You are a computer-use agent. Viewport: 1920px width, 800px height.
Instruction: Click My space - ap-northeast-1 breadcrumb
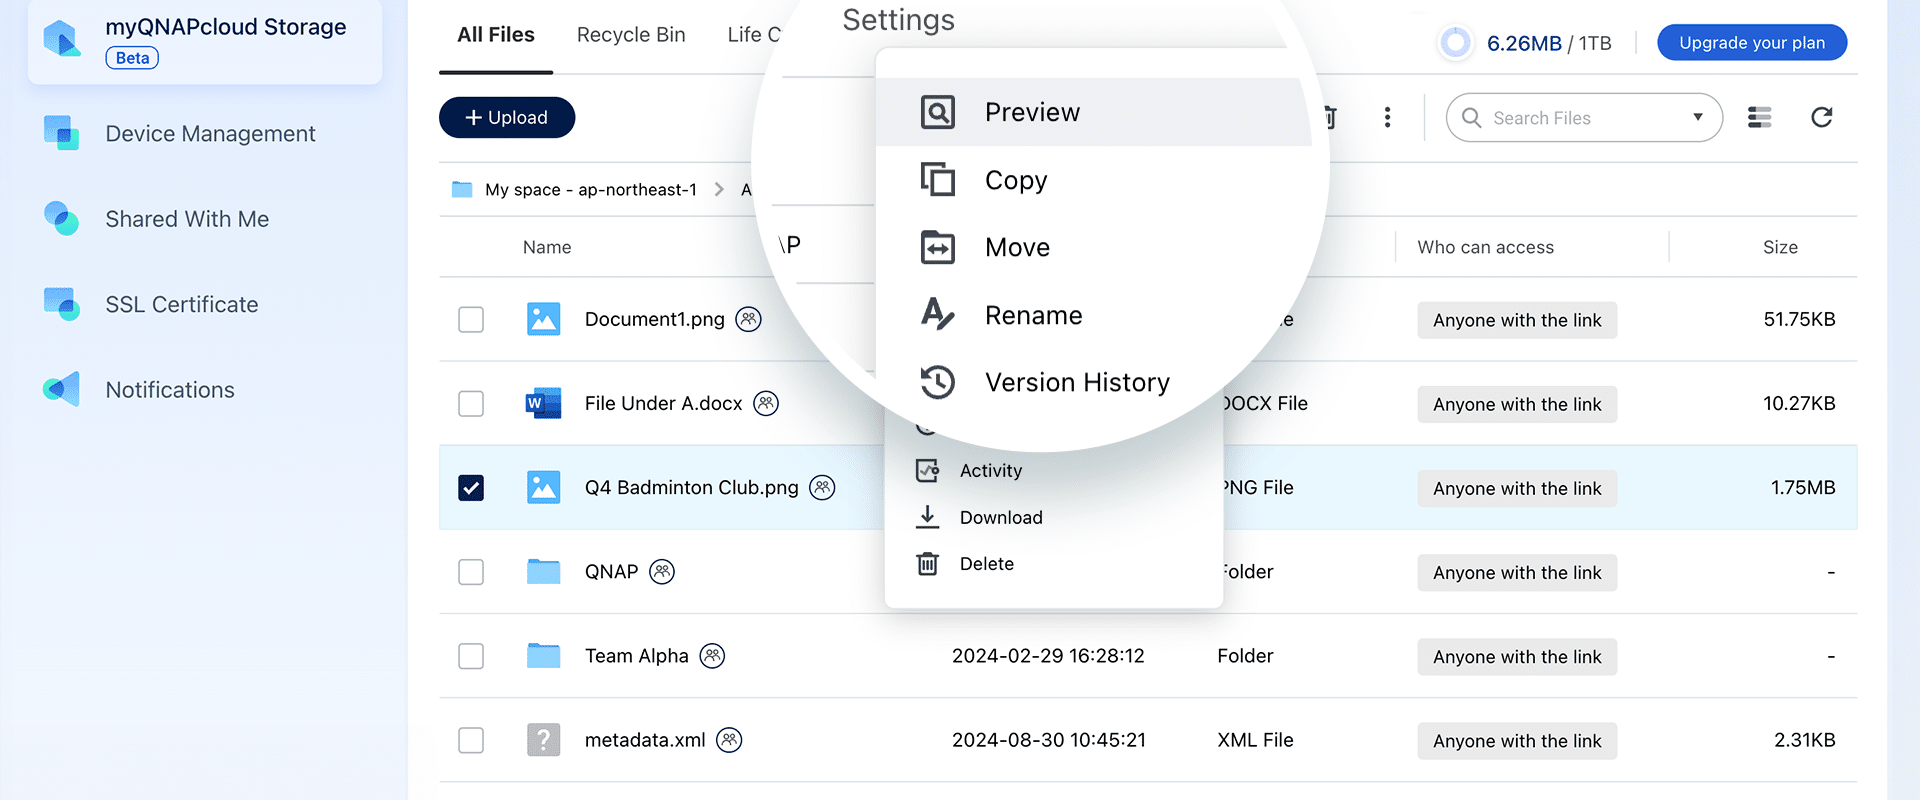tap(591, 189)
